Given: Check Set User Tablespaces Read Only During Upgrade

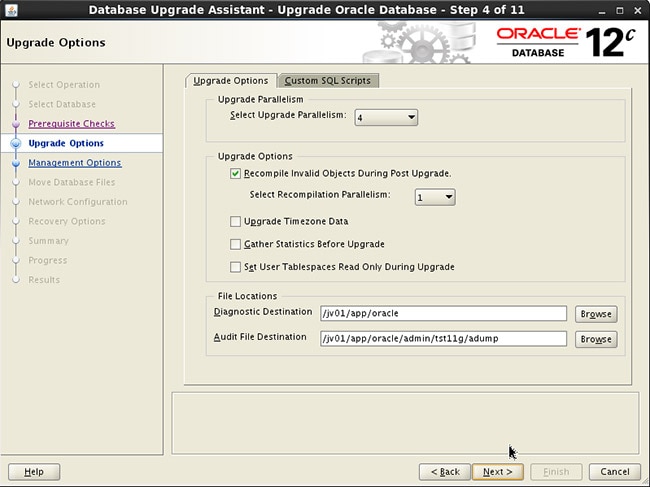Looking at the screenshot, I should (235, 267).
